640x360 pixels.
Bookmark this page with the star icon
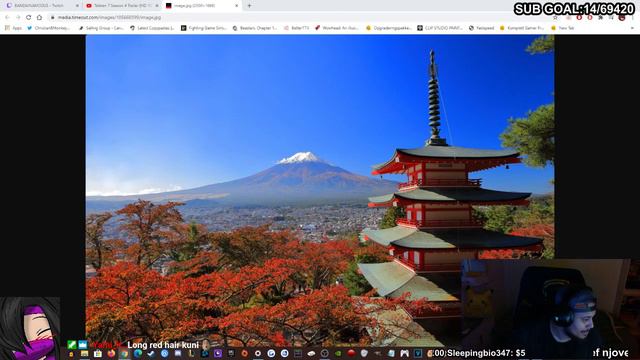[x=555, y=18]
